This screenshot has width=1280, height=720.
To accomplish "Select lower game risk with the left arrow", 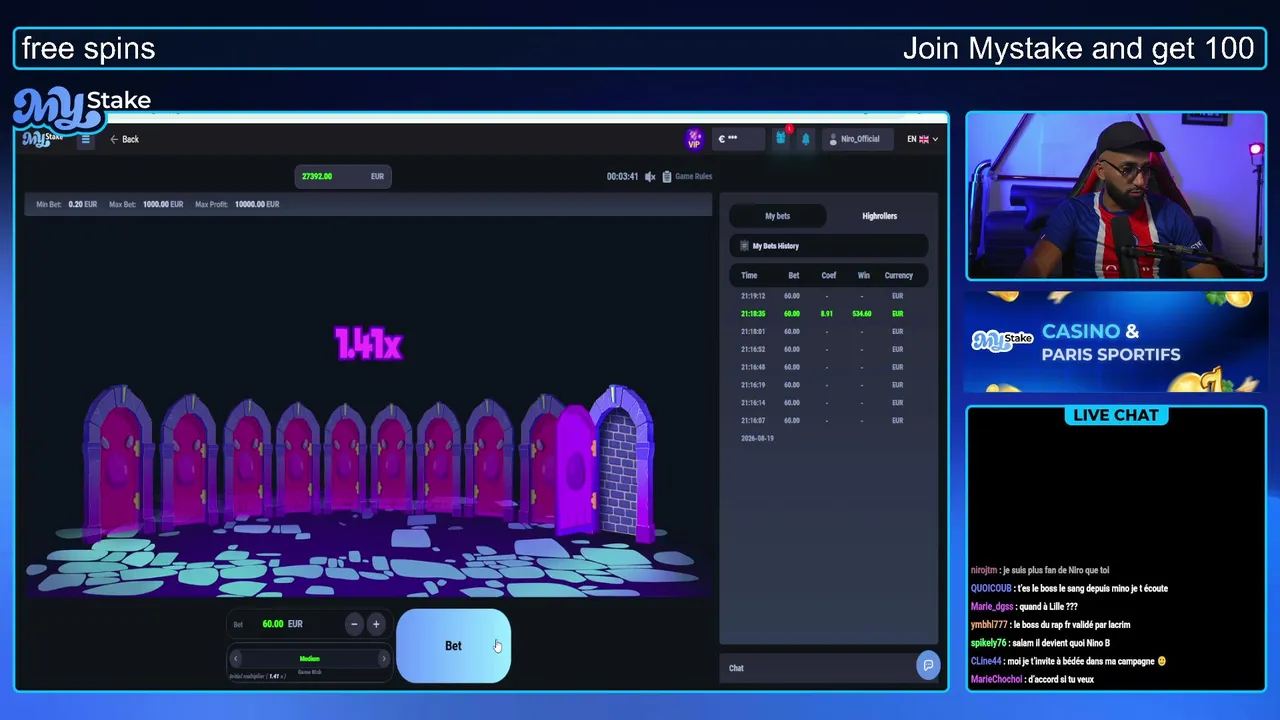I will [236, 658].
